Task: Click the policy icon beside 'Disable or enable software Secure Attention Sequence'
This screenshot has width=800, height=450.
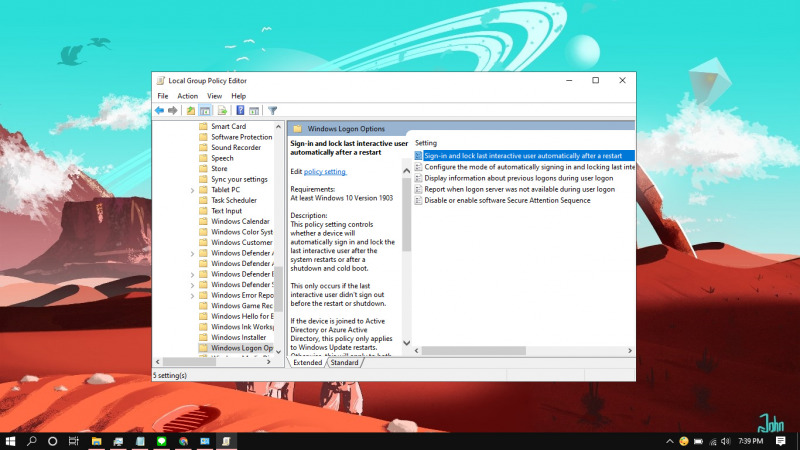Action: click(x=418, y=201)
